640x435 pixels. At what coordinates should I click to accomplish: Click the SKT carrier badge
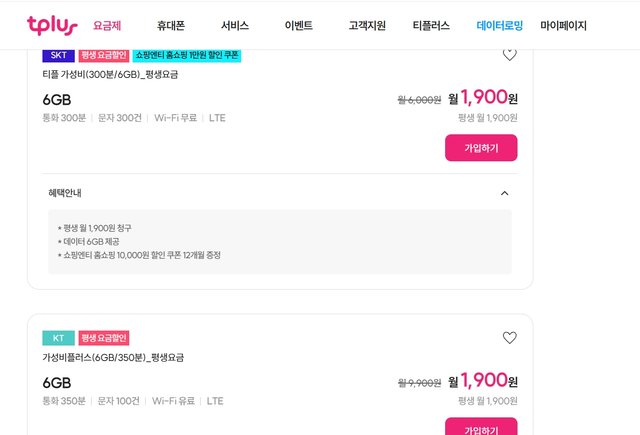click(x=58, y=55)
